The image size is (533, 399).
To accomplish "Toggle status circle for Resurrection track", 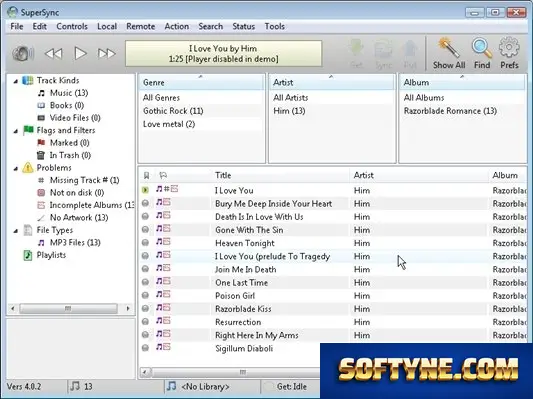I will (145, 322).
